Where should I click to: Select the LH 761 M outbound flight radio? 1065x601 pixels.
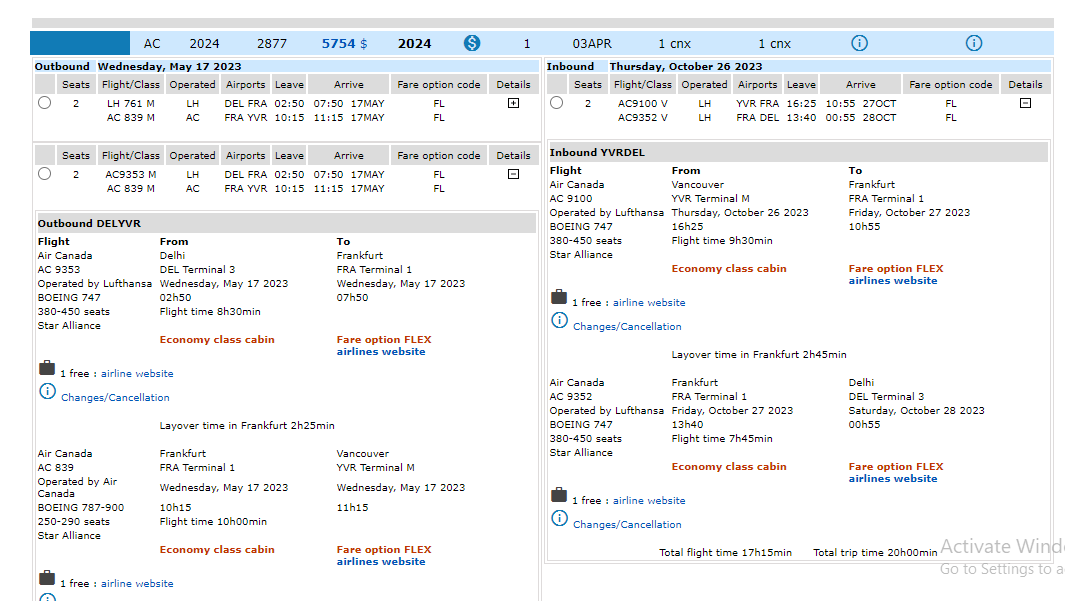tap(44, 103)
